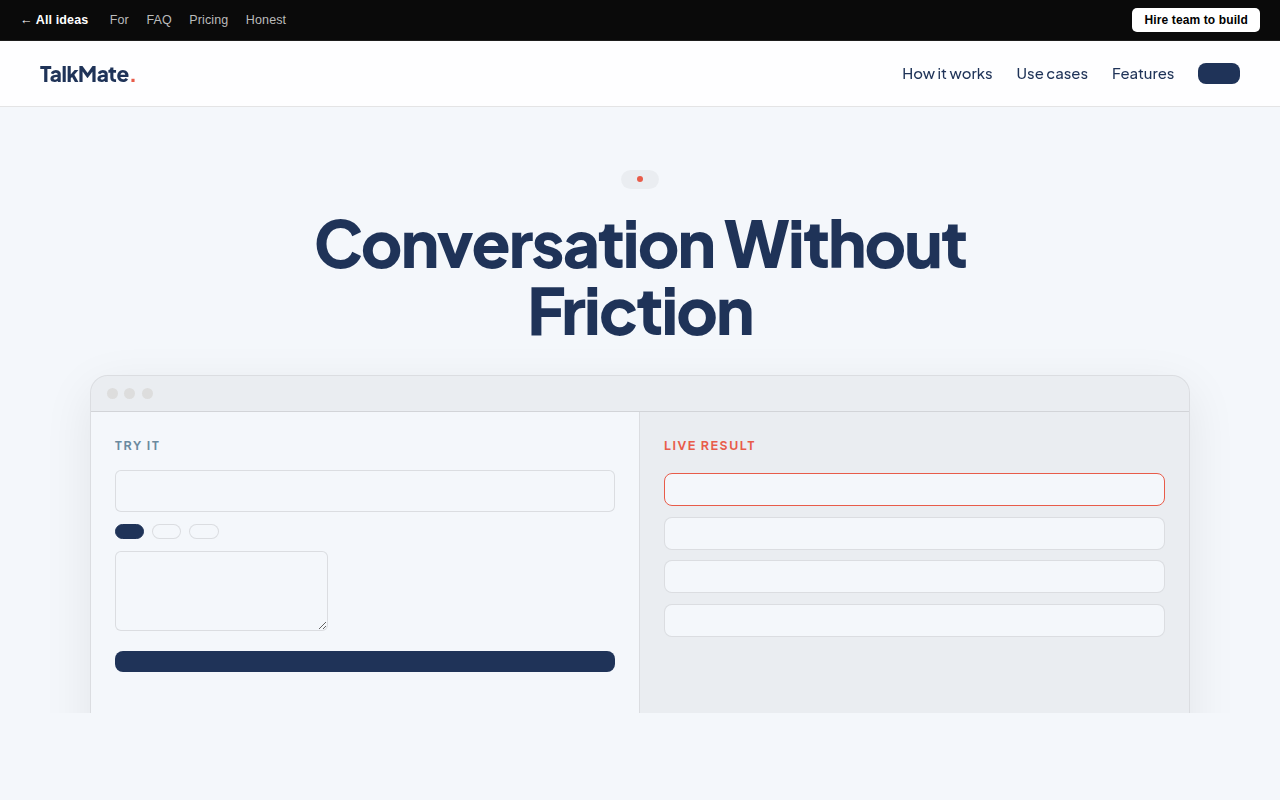This screenshot has width=1280, height=800.
Task: Click the TalkMate logo
Action: click(87, 74)
